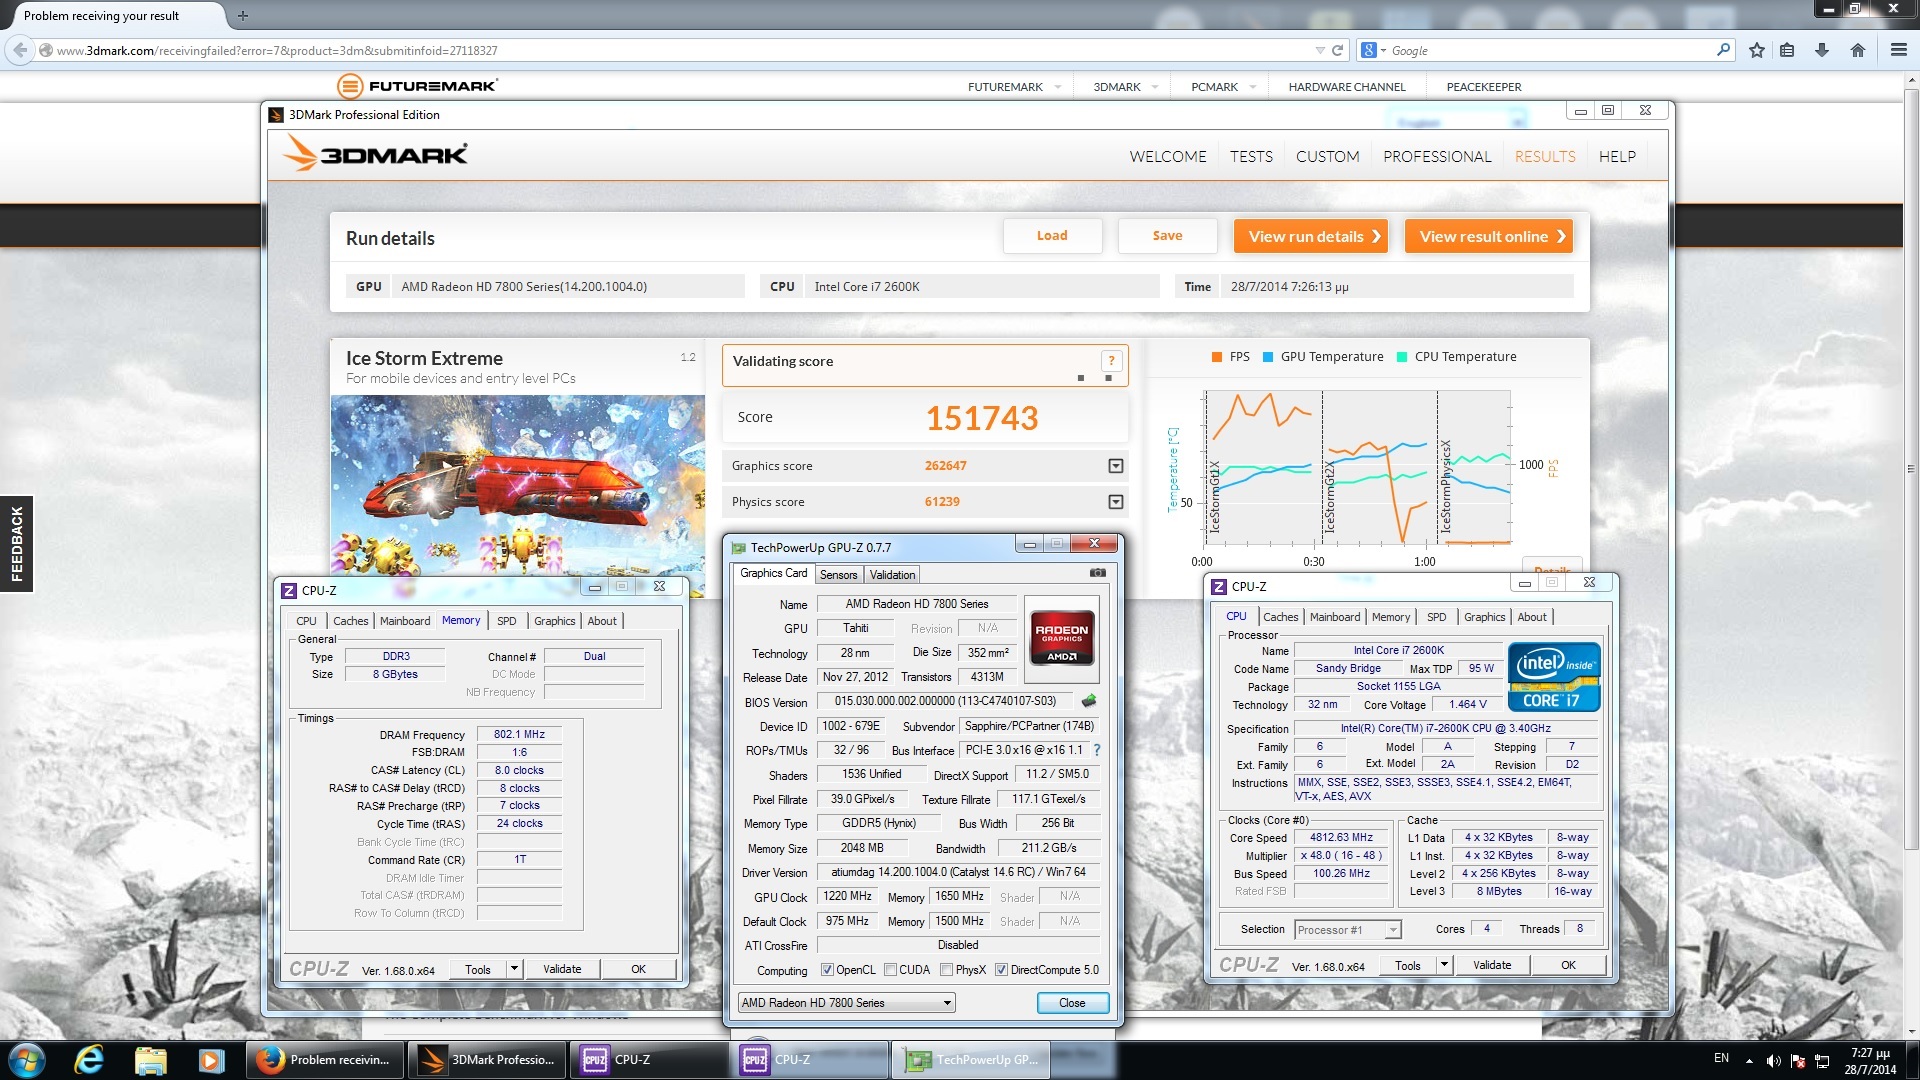Open the URL bar history dropdown arrow
Image resolution: width=1920 pixels, height=1080 pixels.
click(1320, 50)
